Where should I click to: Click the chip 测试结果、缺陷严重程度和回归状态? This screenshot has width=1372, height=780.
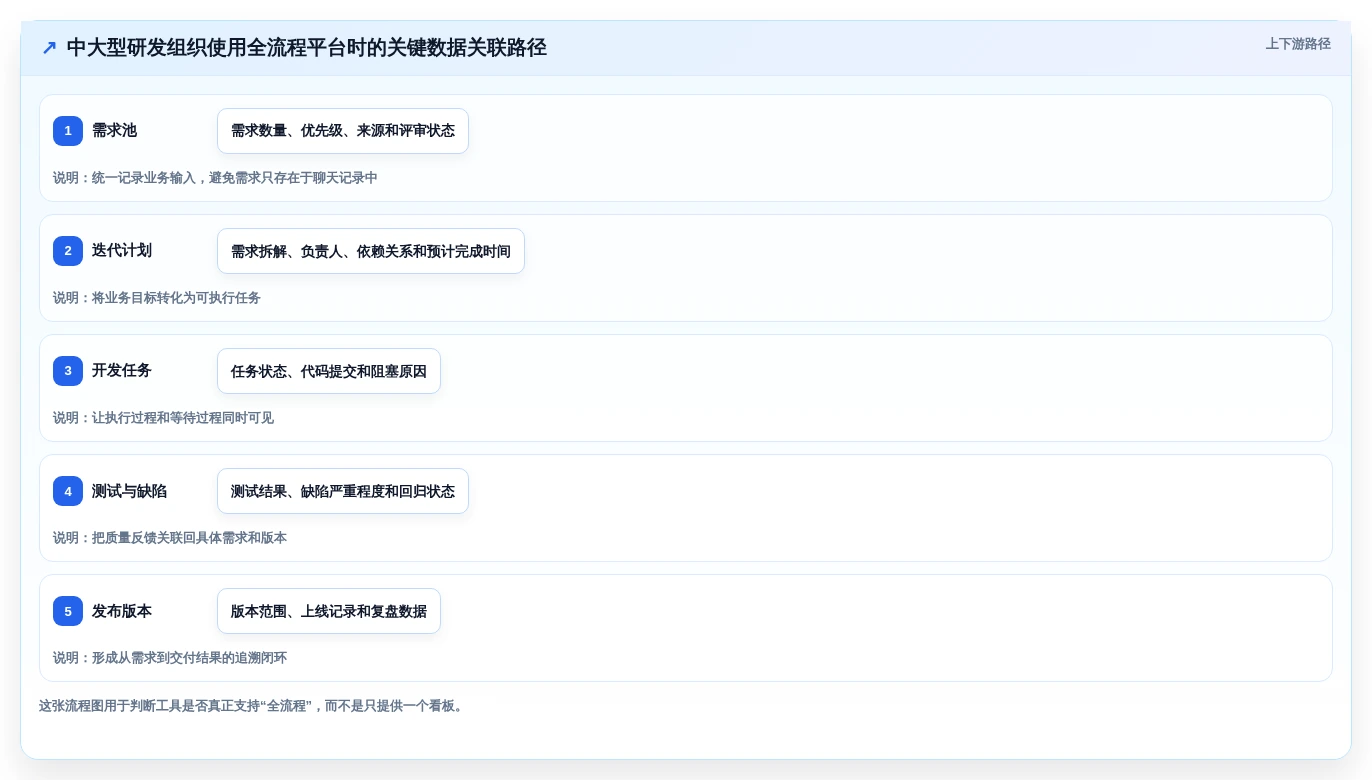(343, 491)
